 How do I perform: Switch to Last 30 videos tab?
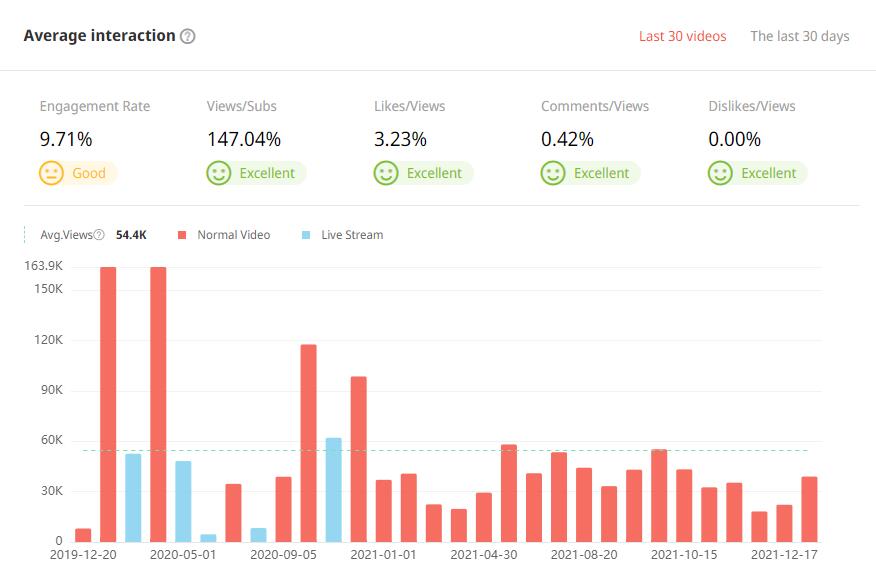tap(682, 36)
